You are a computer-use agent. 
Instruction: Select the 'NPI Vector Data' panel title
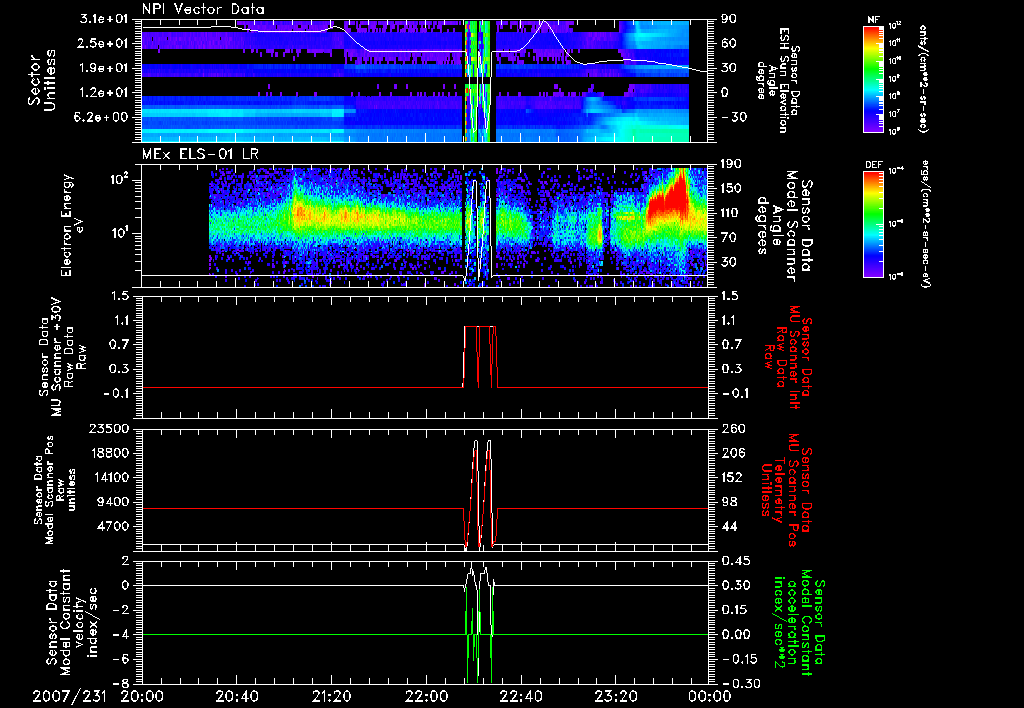click(203, 9)
